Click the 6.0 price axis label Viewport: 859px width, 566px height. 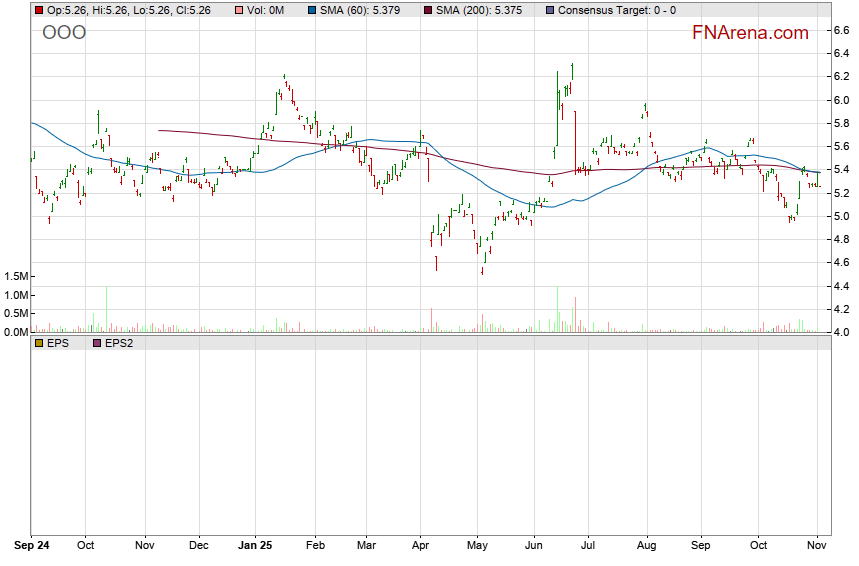coord(842,100)
